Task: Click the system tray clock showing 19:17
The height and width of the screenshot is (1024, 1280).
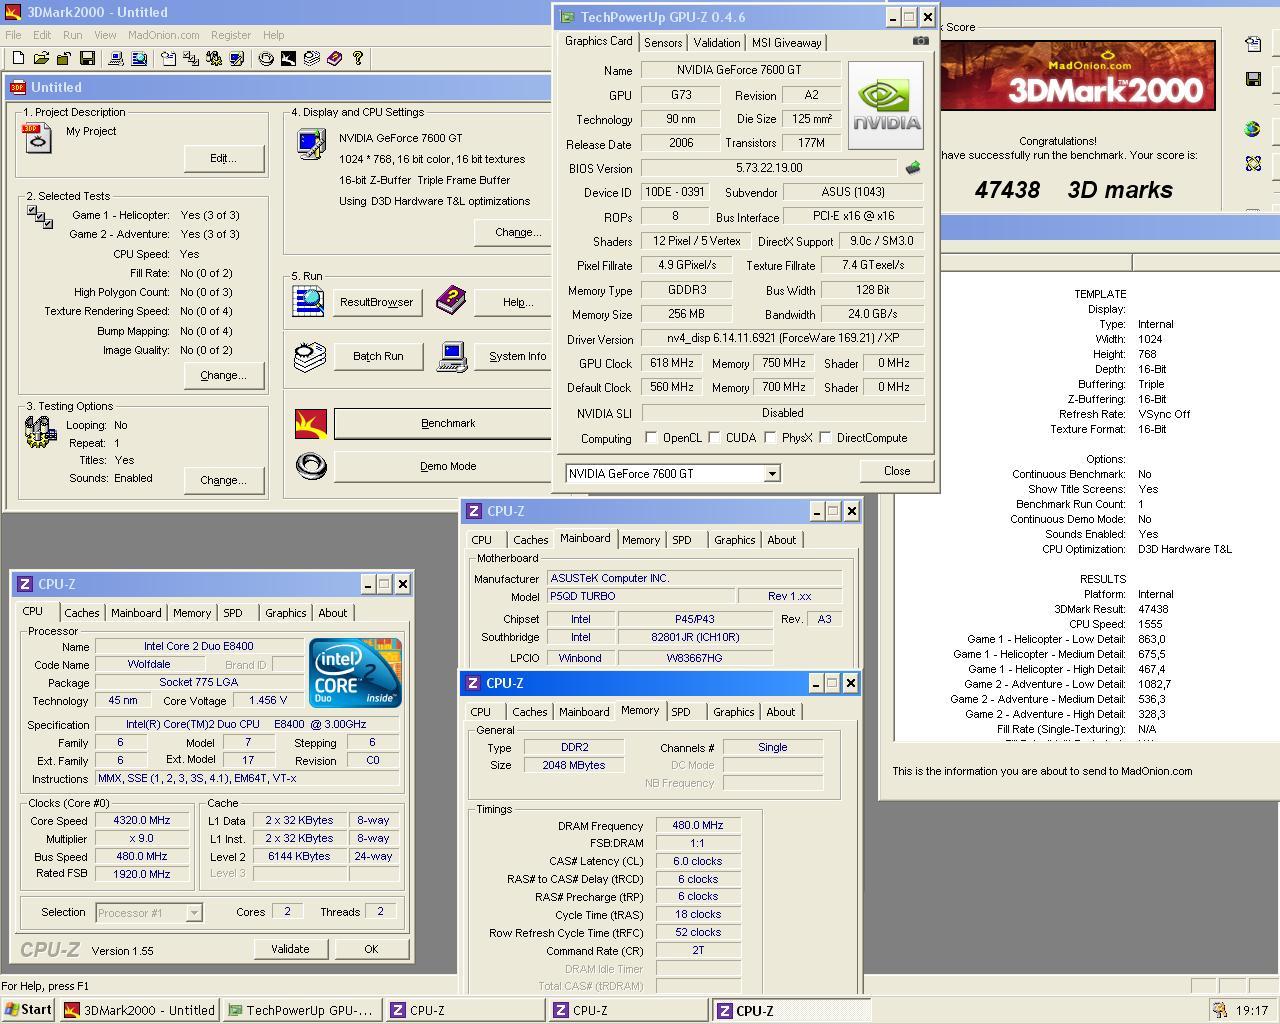Action: tap(1251, 1010)
